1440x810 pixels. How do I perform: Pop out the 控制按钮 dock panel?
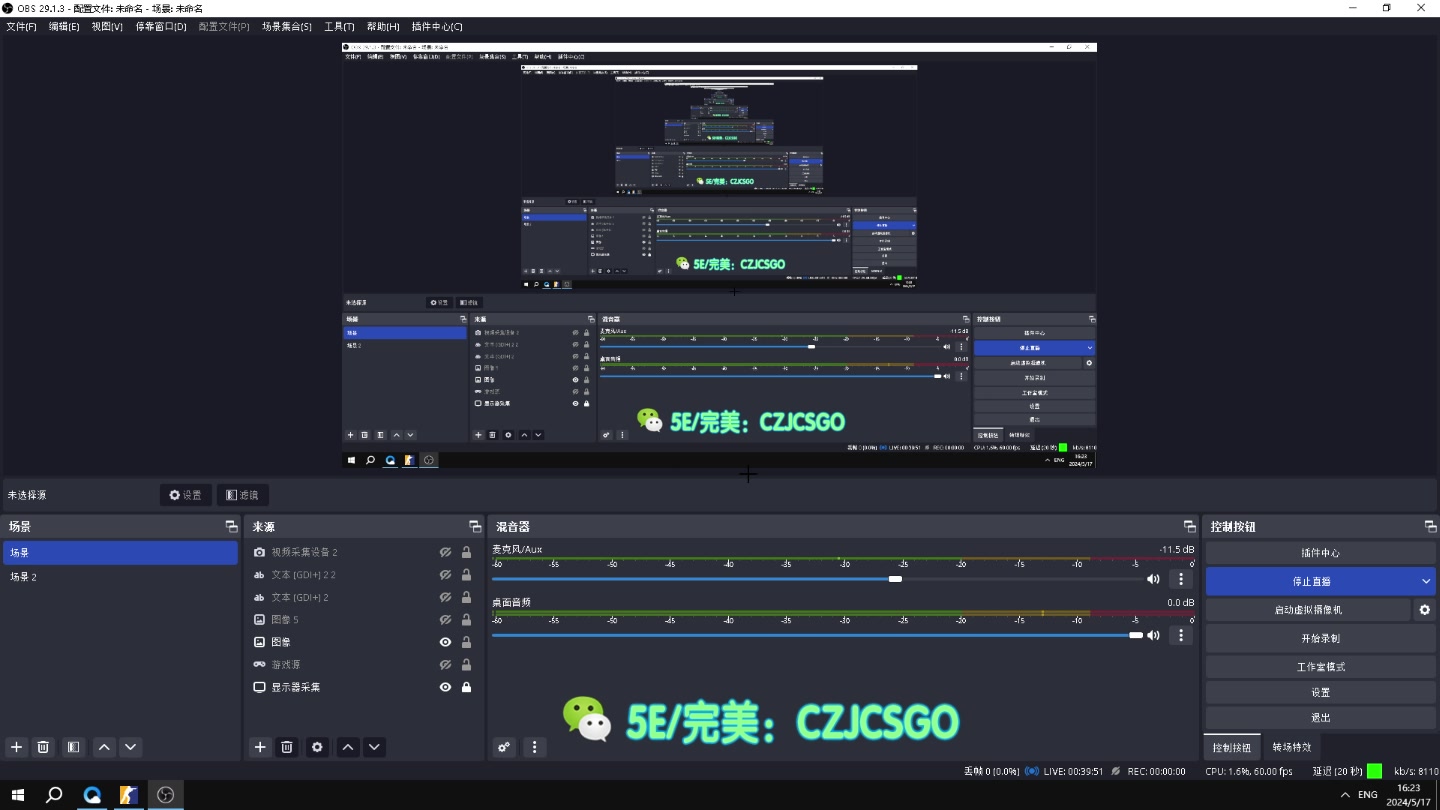tap(1430, 526)
